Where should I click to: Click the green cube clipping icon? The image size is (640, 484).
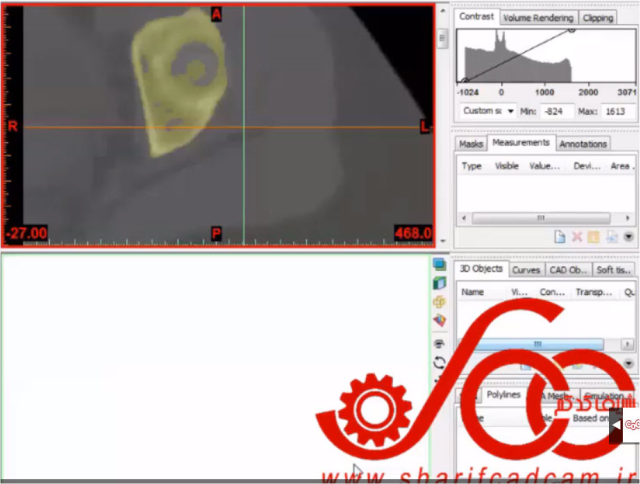(x=439, y=283)
